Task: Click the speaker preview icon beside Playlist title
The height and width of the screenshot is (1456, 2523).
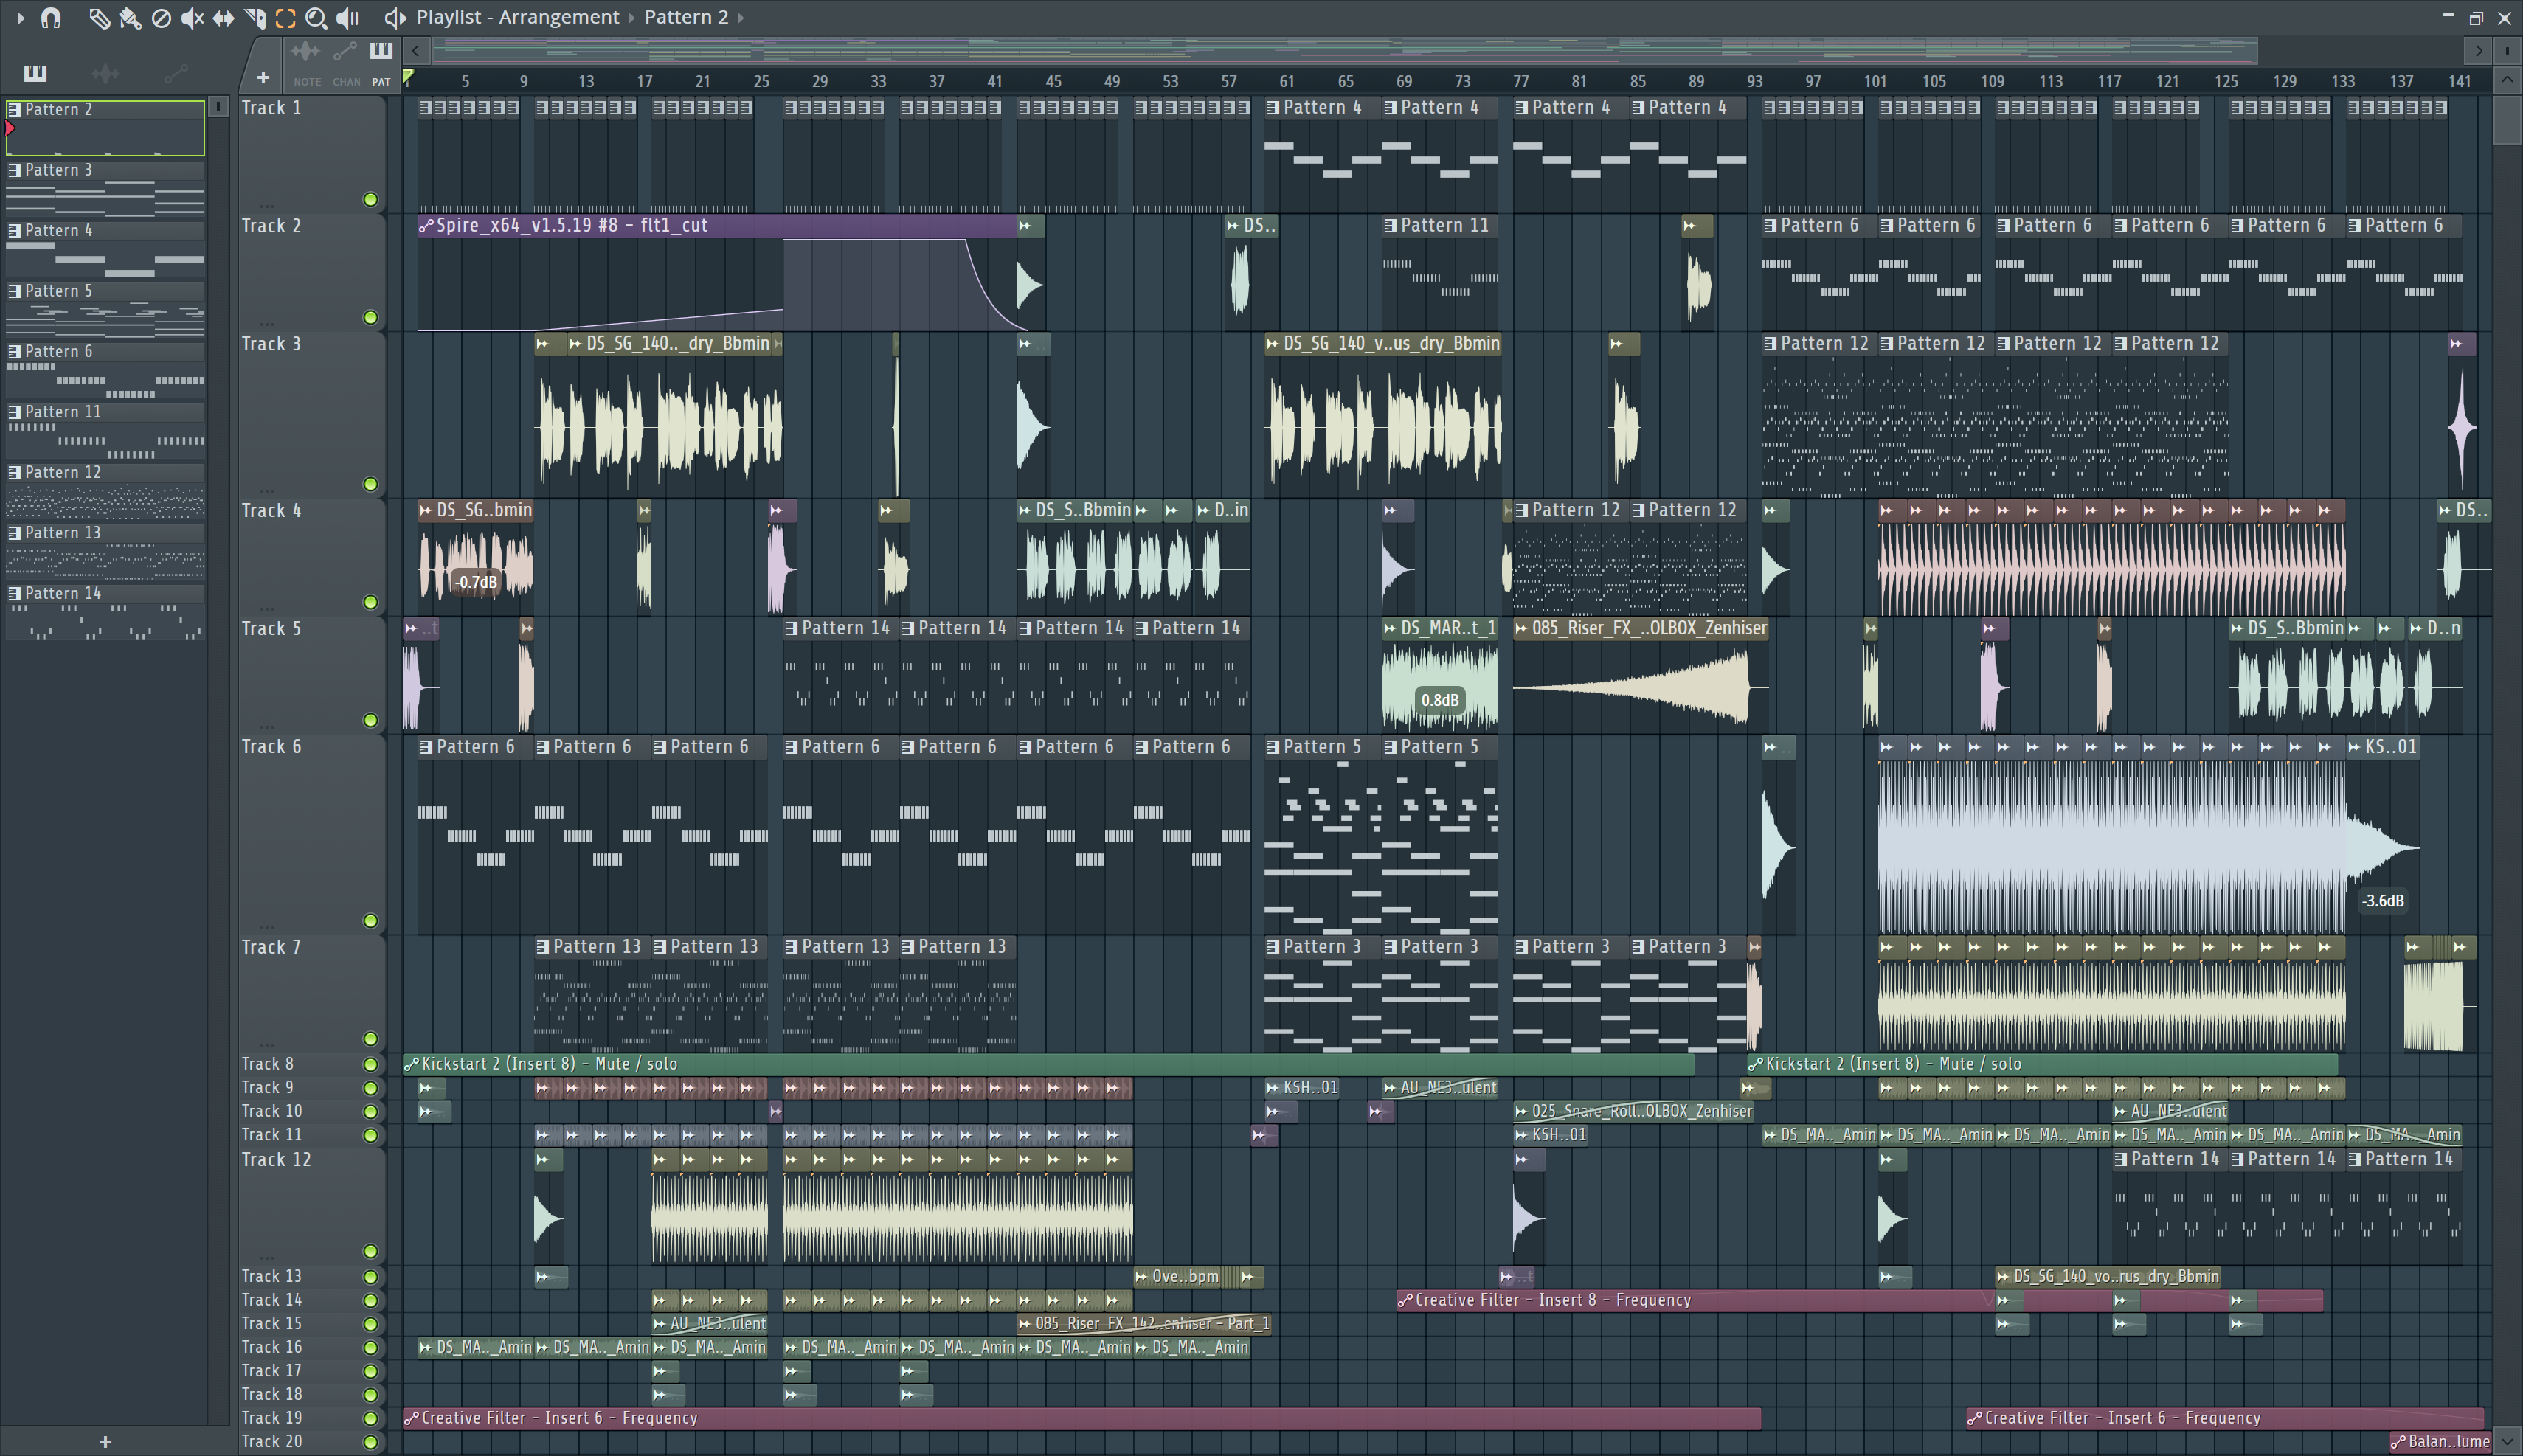Action: (395, 18)
